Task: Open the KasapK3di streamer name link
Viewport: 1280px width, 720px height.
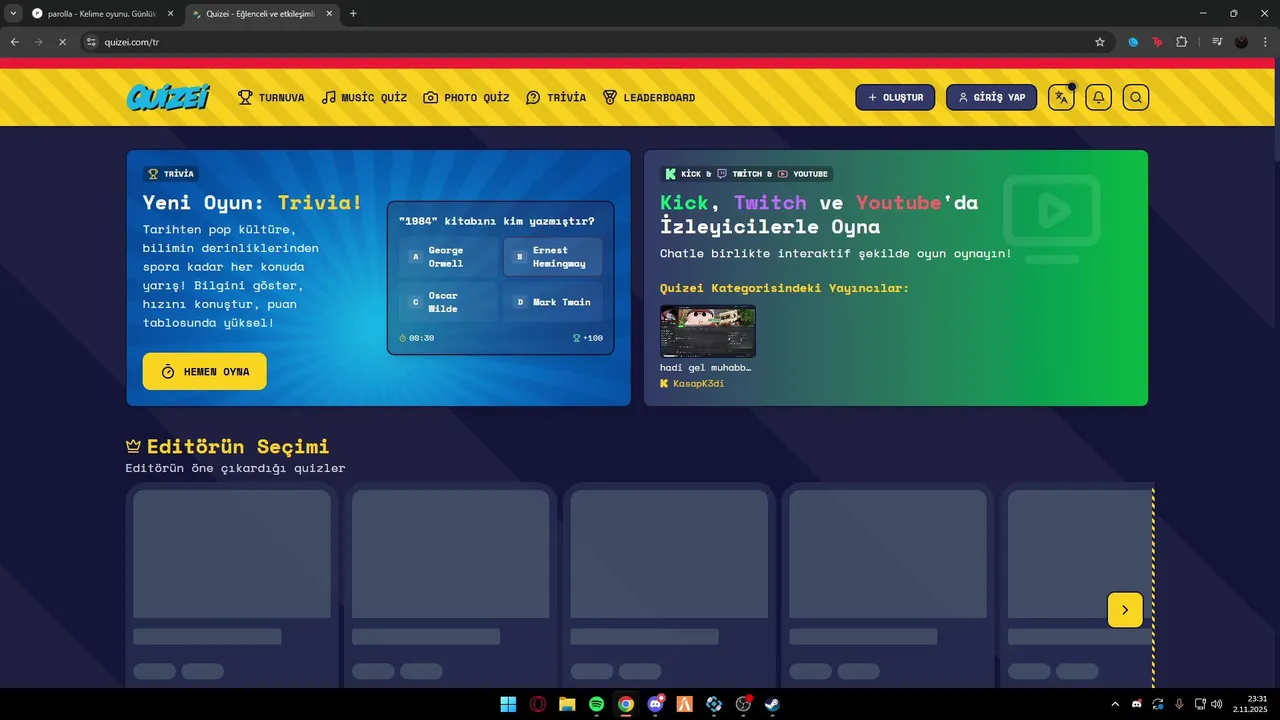Action: [x=692, y=383]
